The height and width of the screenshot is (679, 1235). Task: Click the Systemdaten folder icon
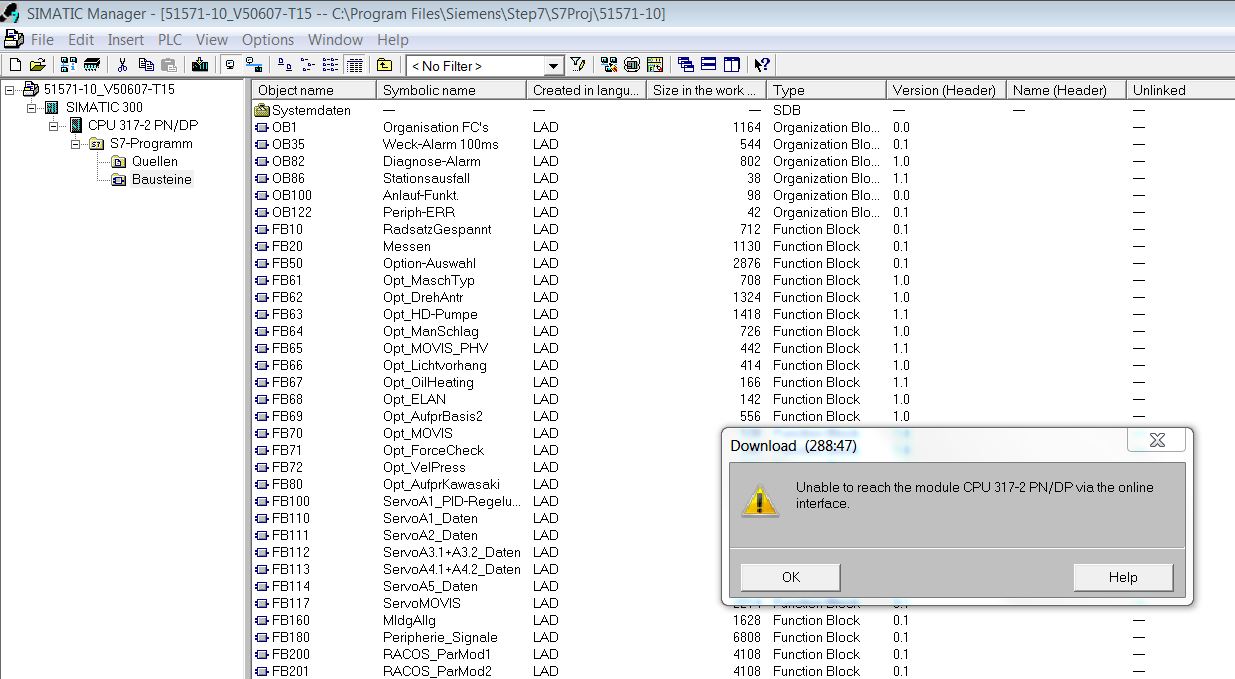(263, 110)
